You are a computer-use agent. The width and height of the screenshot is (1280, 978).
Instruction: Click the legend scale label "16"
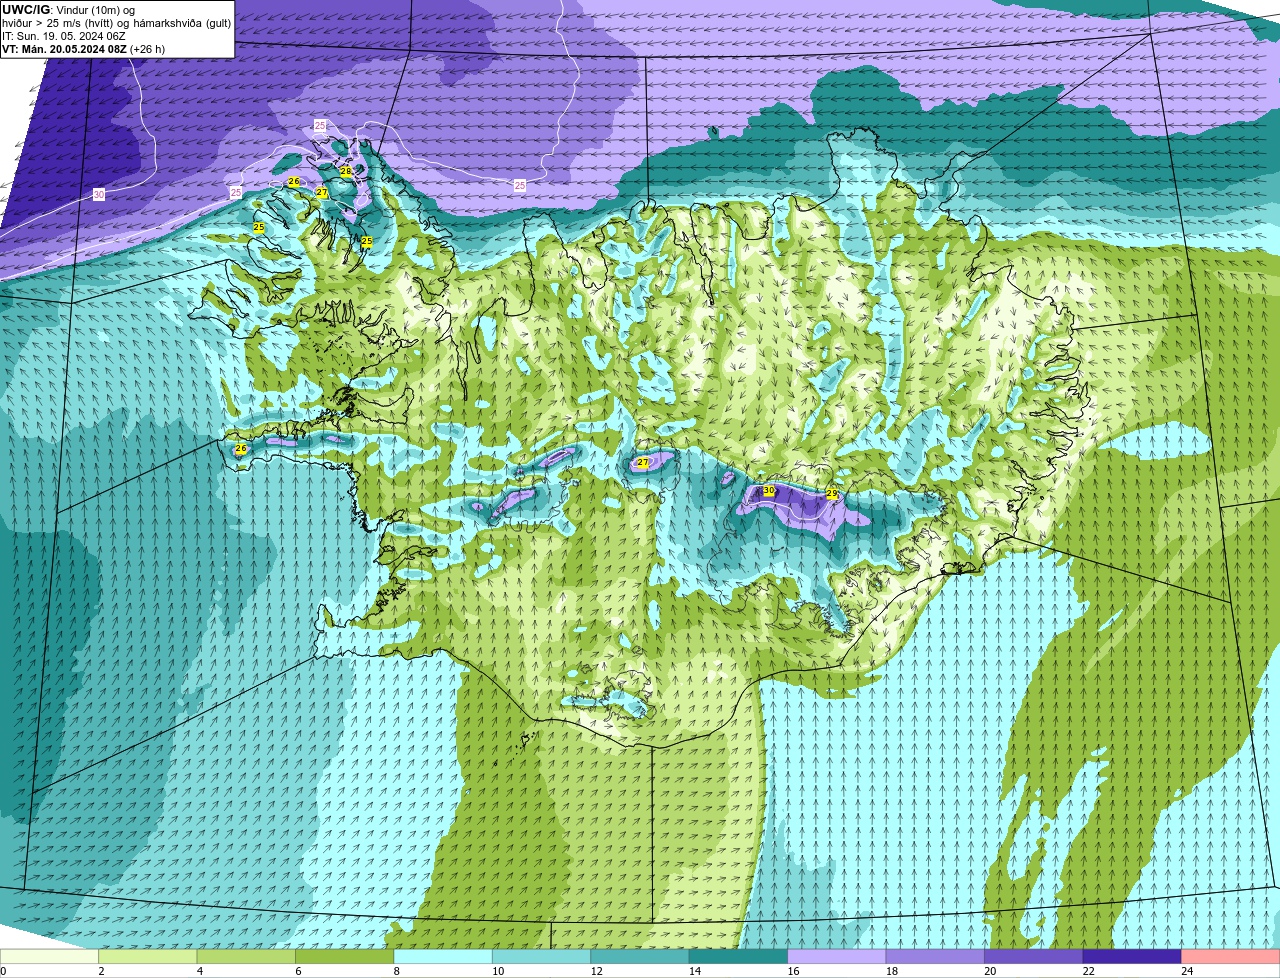coord(792,971)
